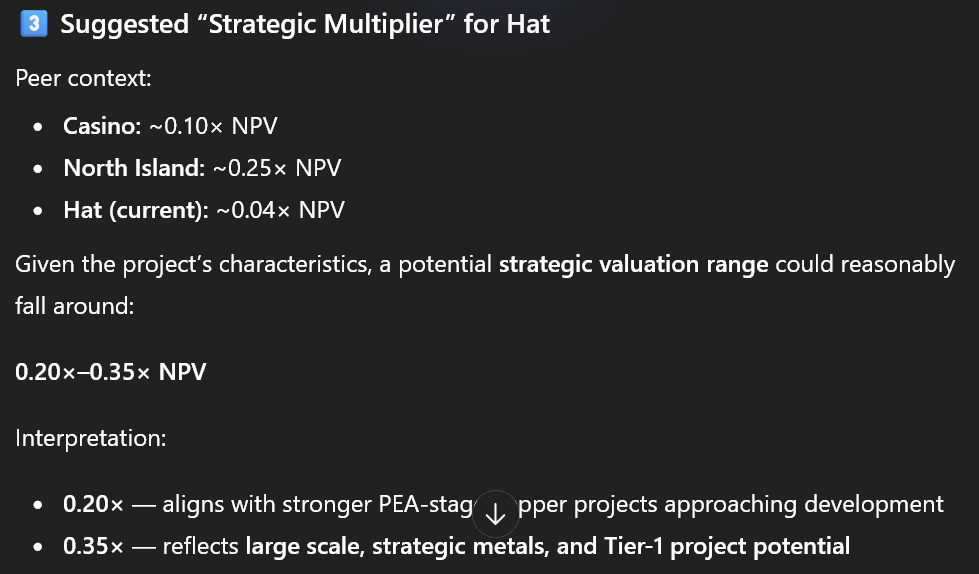Click the bold 'strategic valuation range' phrase
The height and width of the screenshot is (574, 979).
(x=634, y=264)
